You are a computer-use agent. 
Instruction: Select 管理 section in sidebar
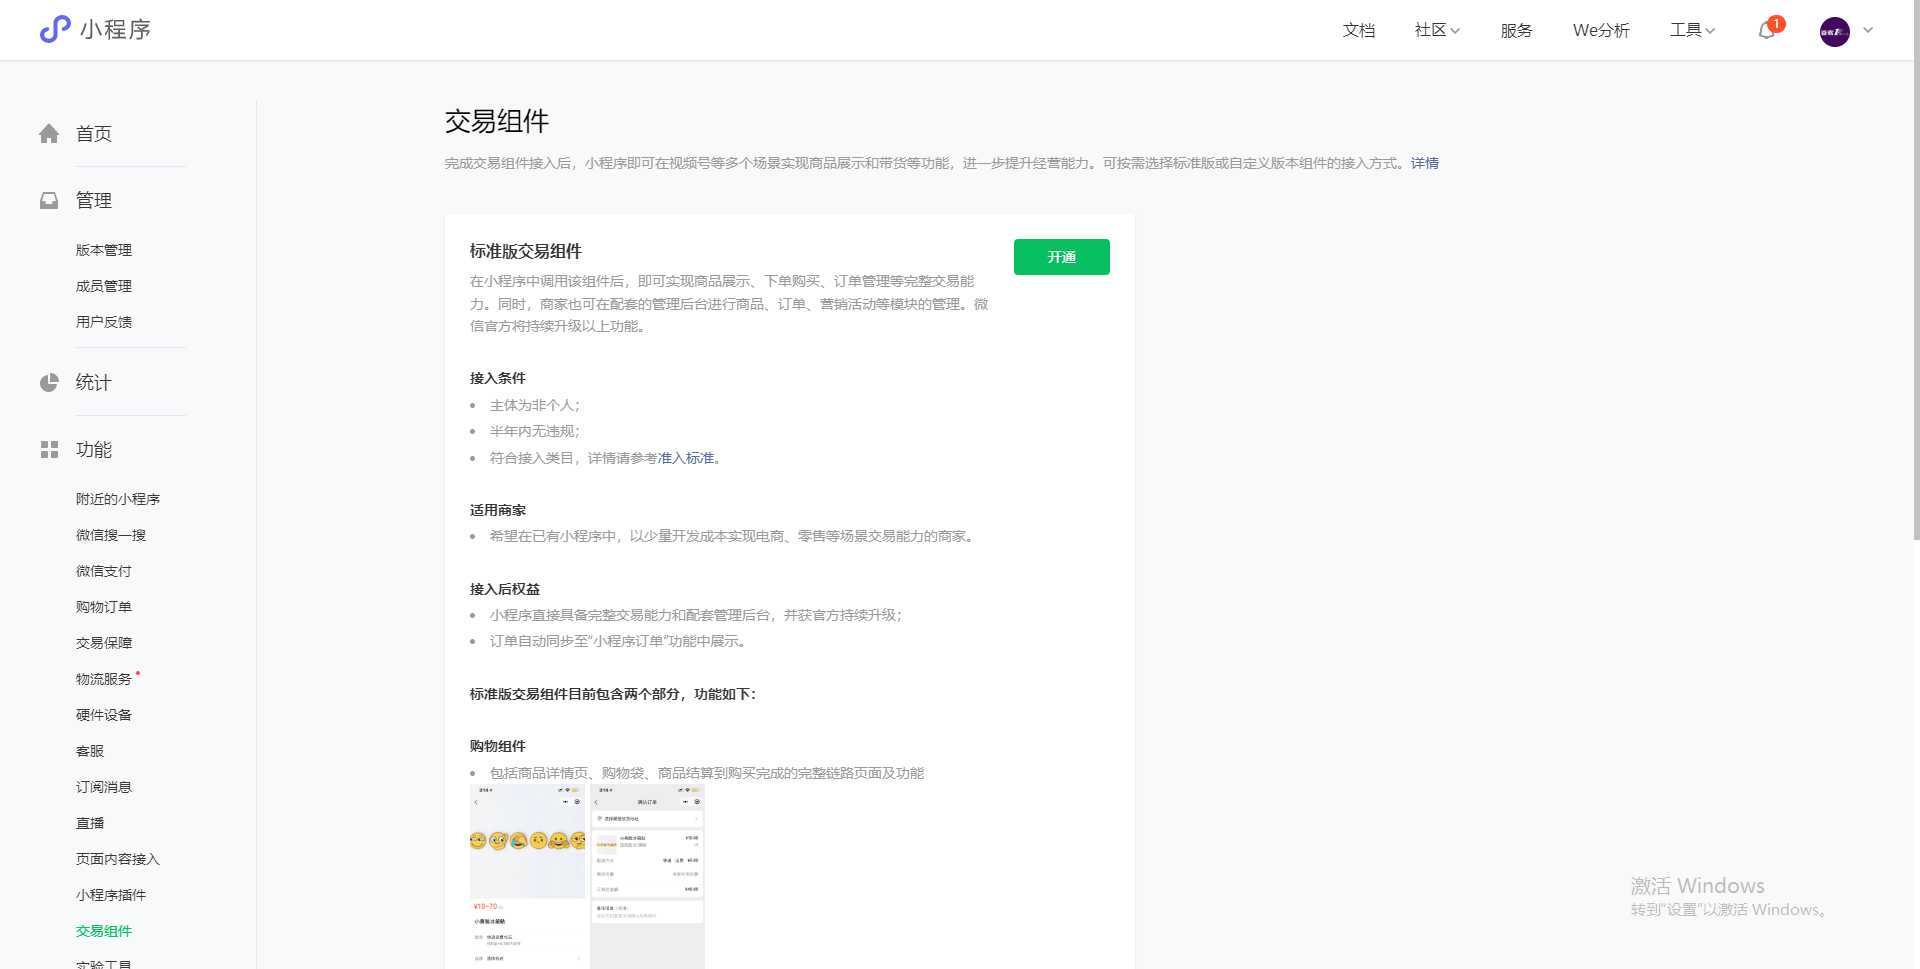point(94,201)
